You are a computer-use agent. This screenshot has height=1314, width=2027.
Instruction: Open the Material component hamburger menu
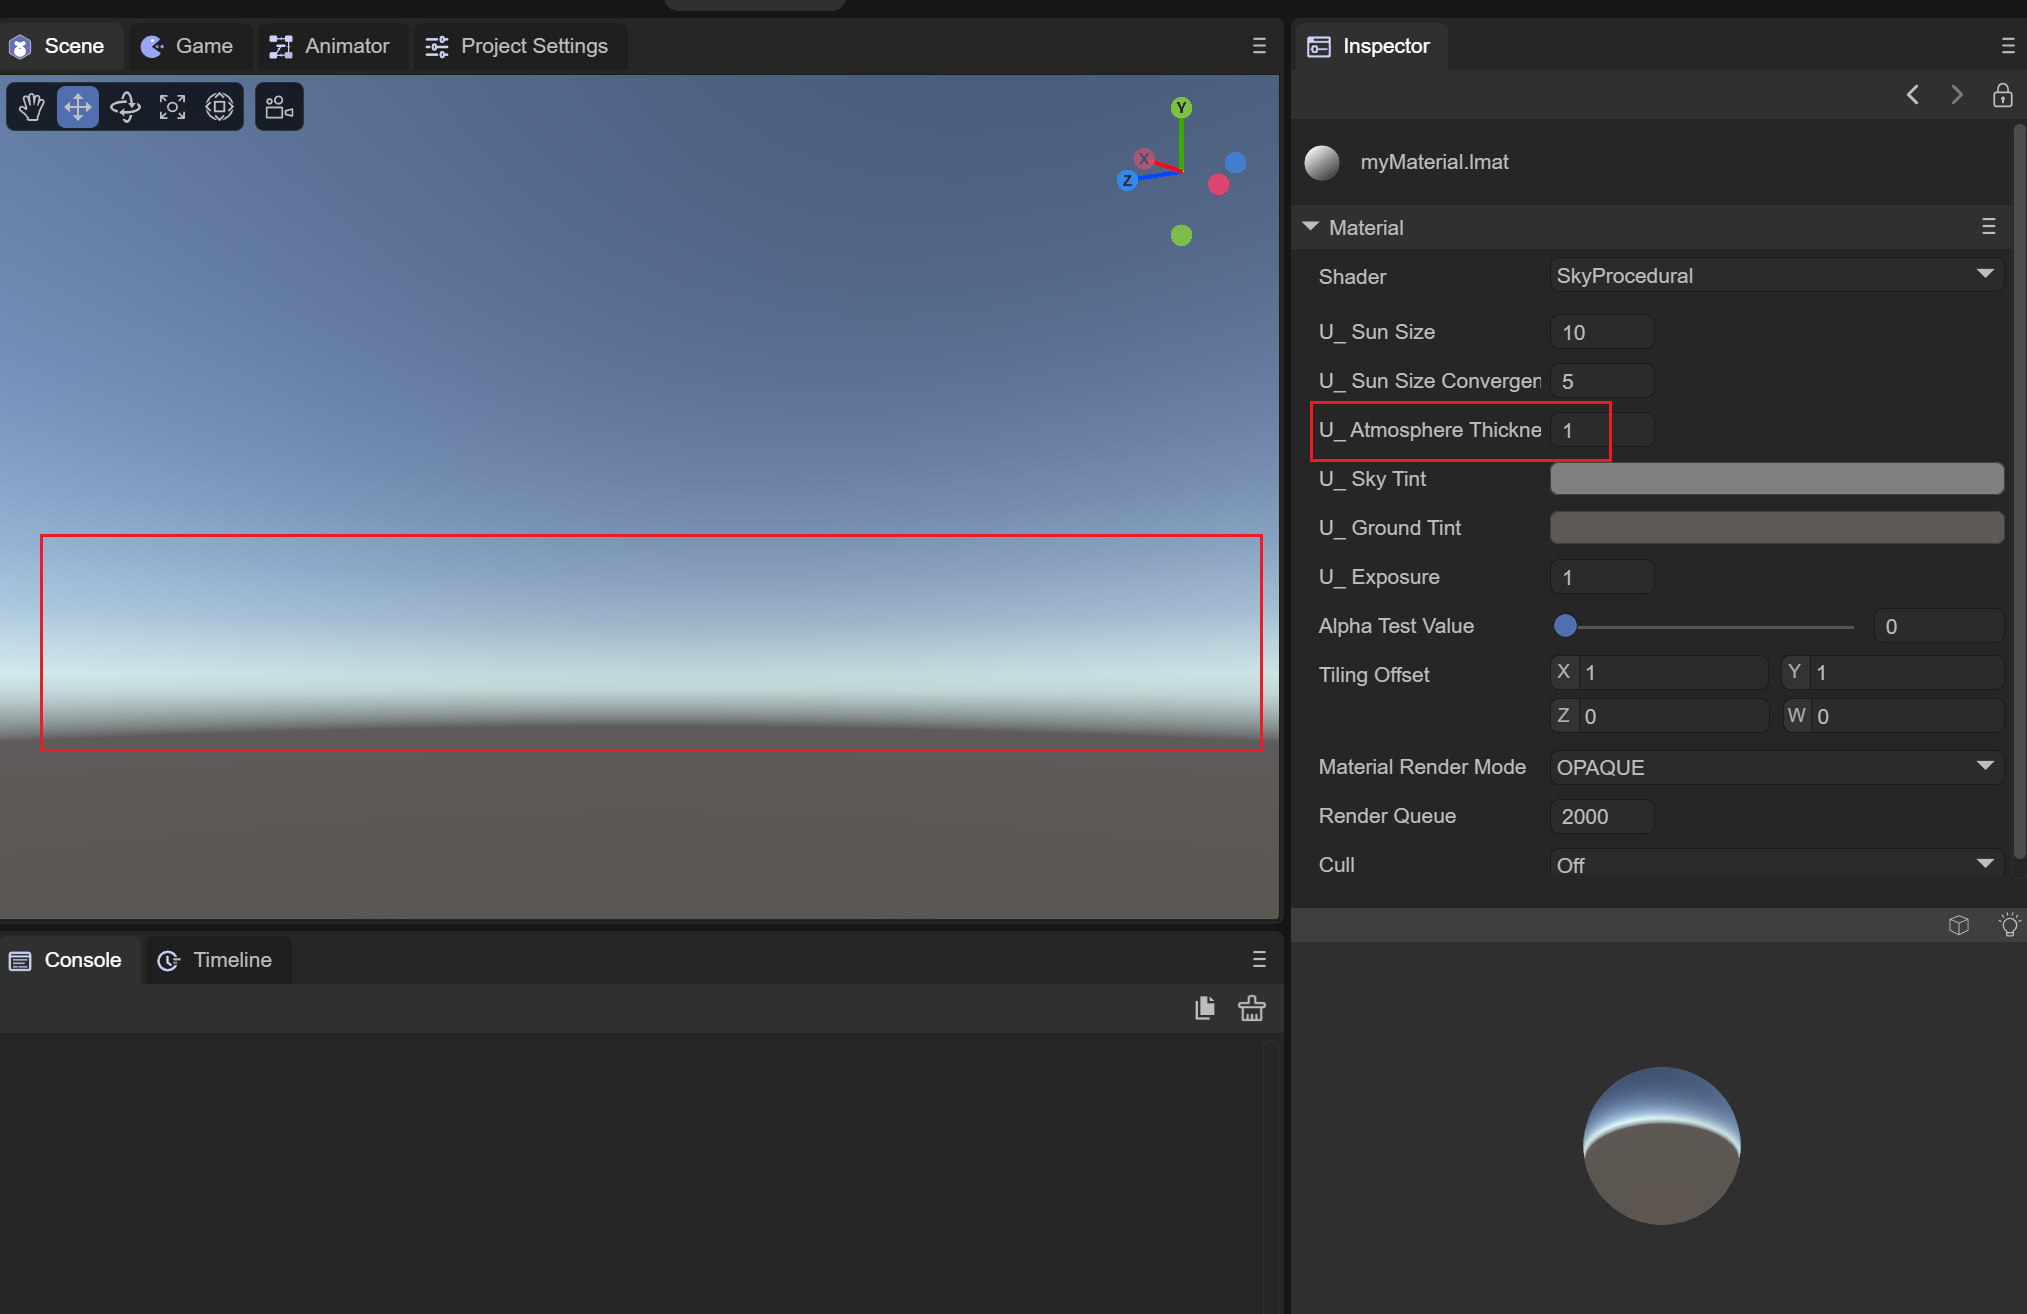(x=1988, y=227)
